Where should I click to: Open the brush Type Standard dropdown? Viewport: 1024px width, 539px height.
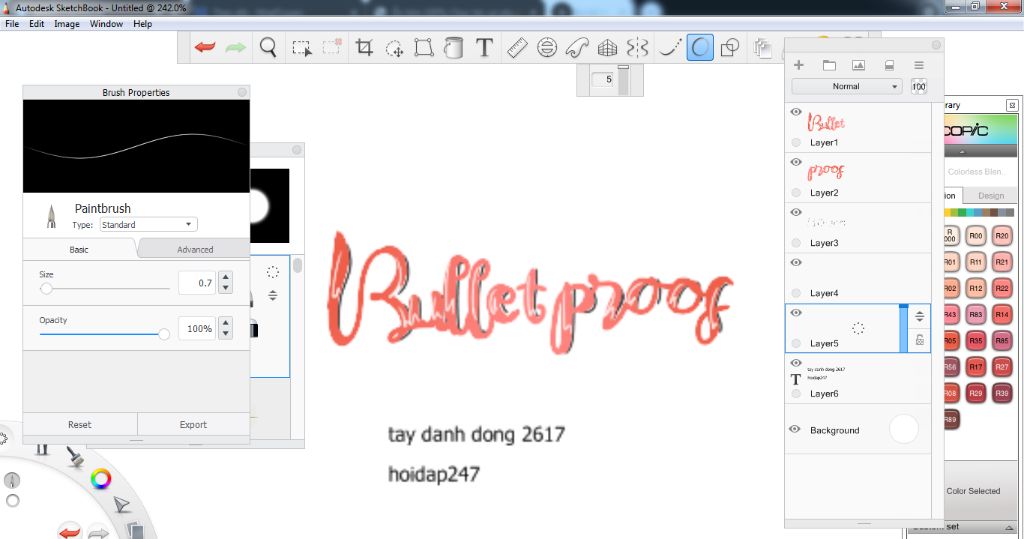pyautogui.click(x=148, y=225)
